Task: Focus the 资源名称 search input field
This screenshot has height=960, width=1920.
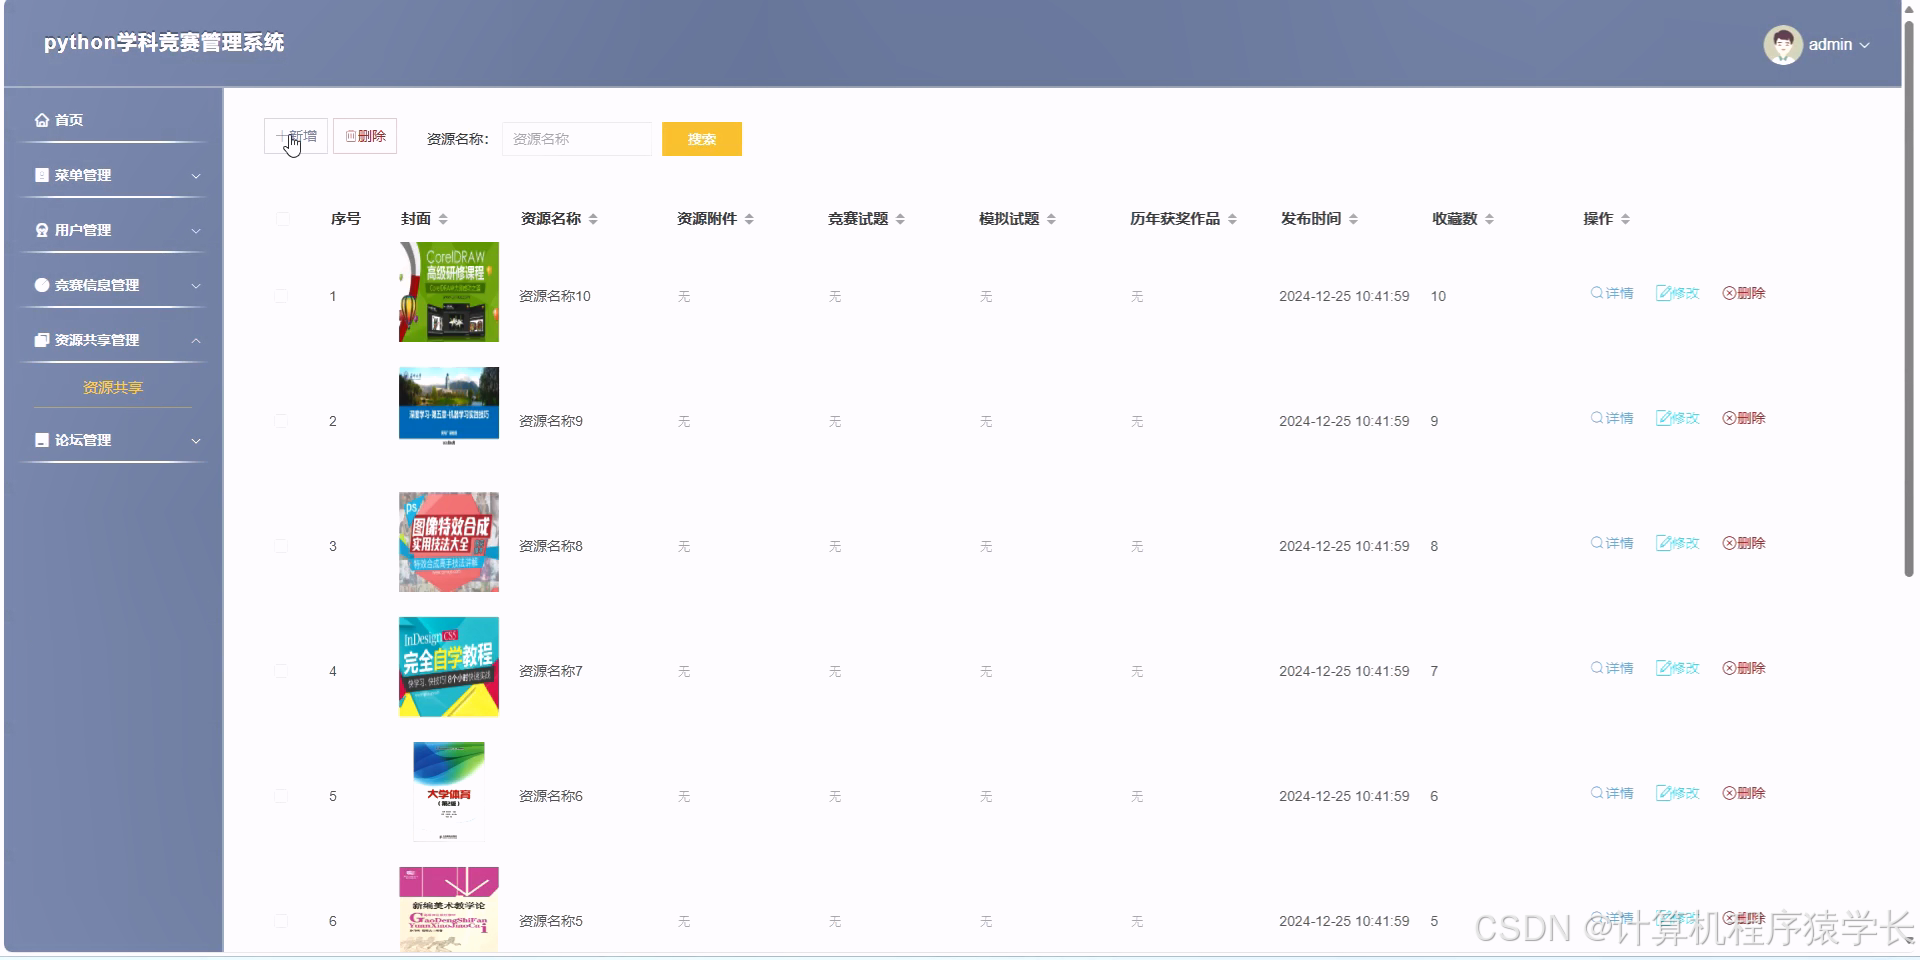Action: pyautogui.click(x=577, y=139)
